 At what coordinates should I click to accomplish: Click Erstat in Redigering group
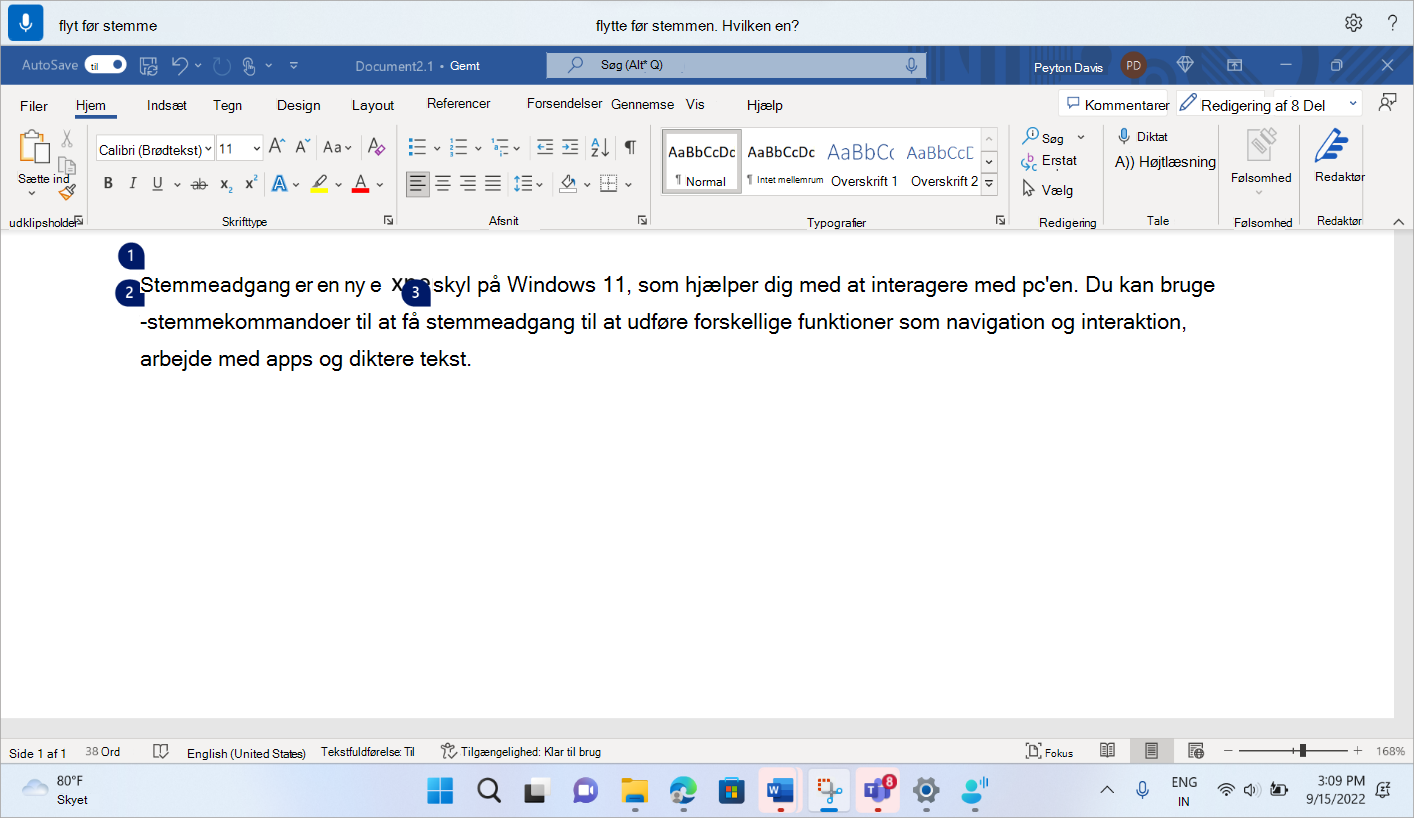coord(1049,161)
